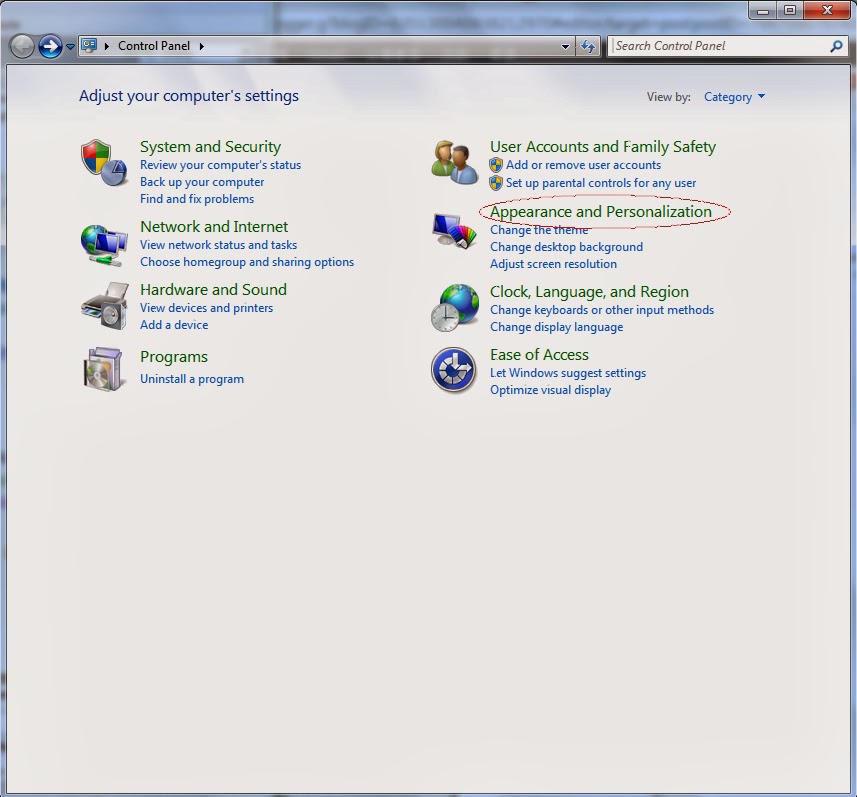
Task: Expand the arrow before Control Panel breadcrumb
Action: (107, 46)
